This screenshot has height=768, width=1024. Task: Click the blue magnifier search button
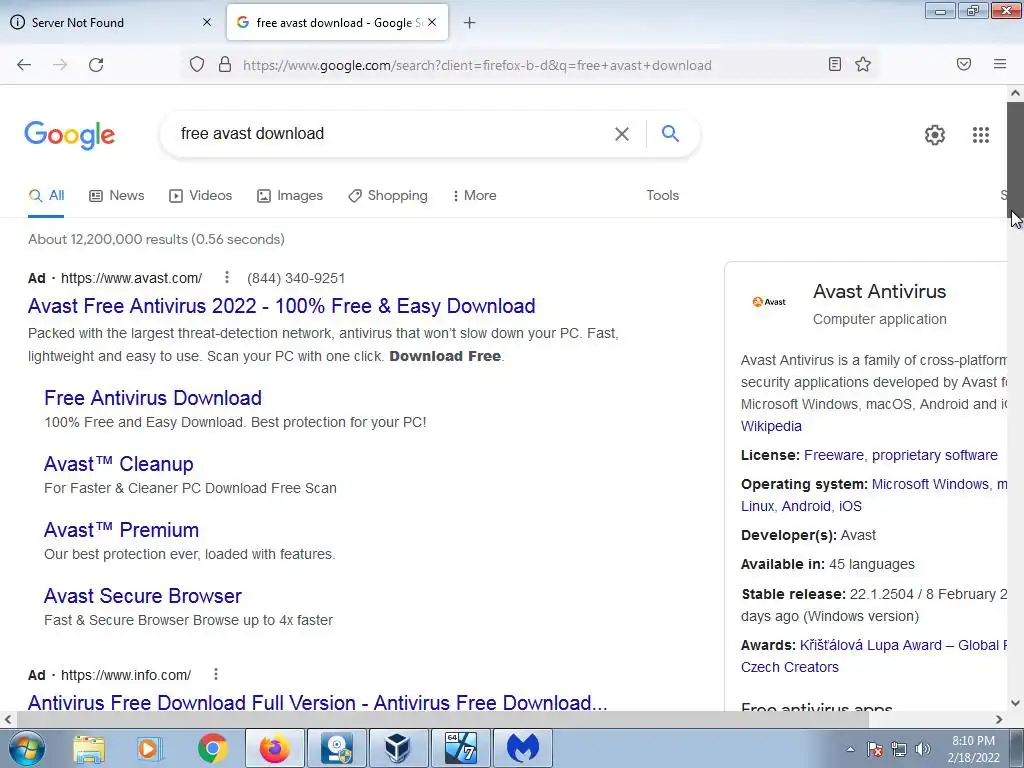[670, 133]
